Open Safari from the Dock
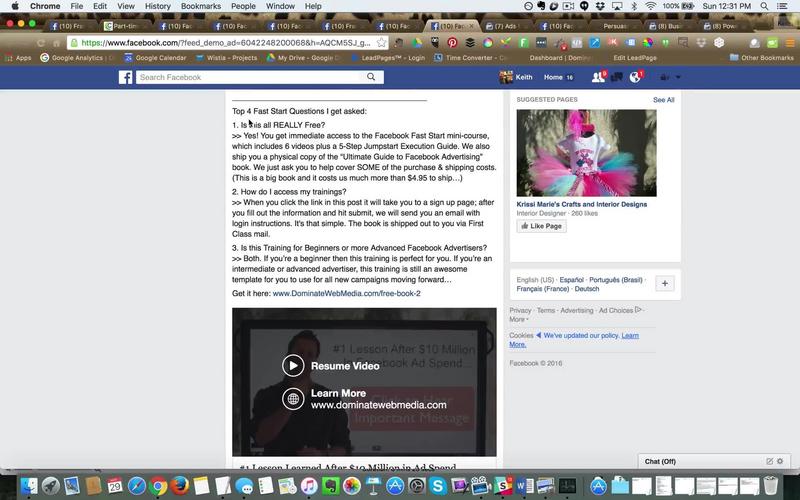This screenshot has height=500, width=800. pyautogui.click(x=137, y=486)
